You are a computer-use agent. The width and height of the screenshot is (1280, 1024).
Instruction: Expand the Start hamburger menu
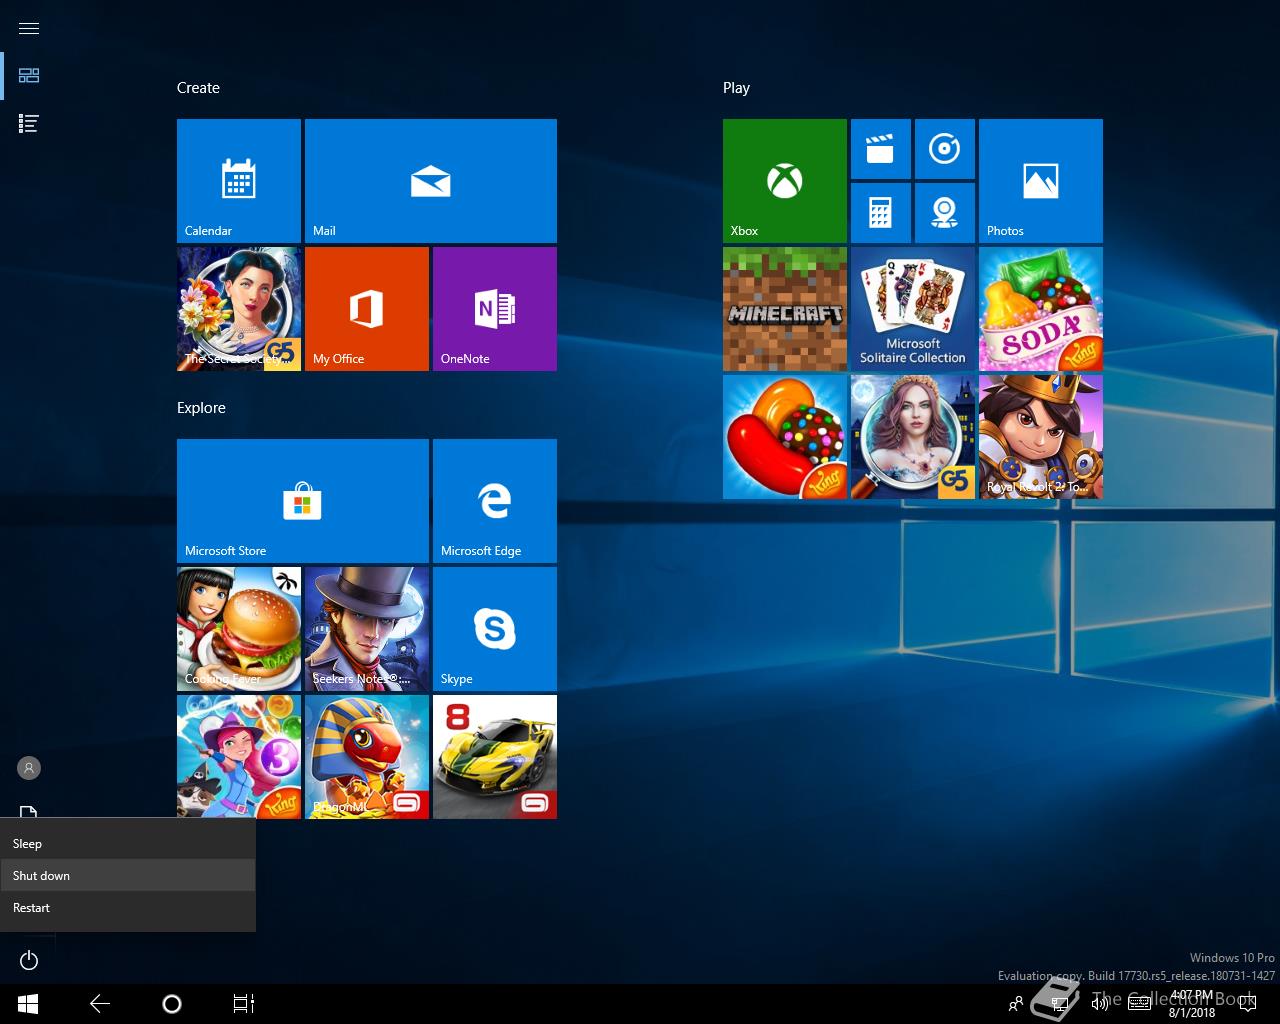29,28
